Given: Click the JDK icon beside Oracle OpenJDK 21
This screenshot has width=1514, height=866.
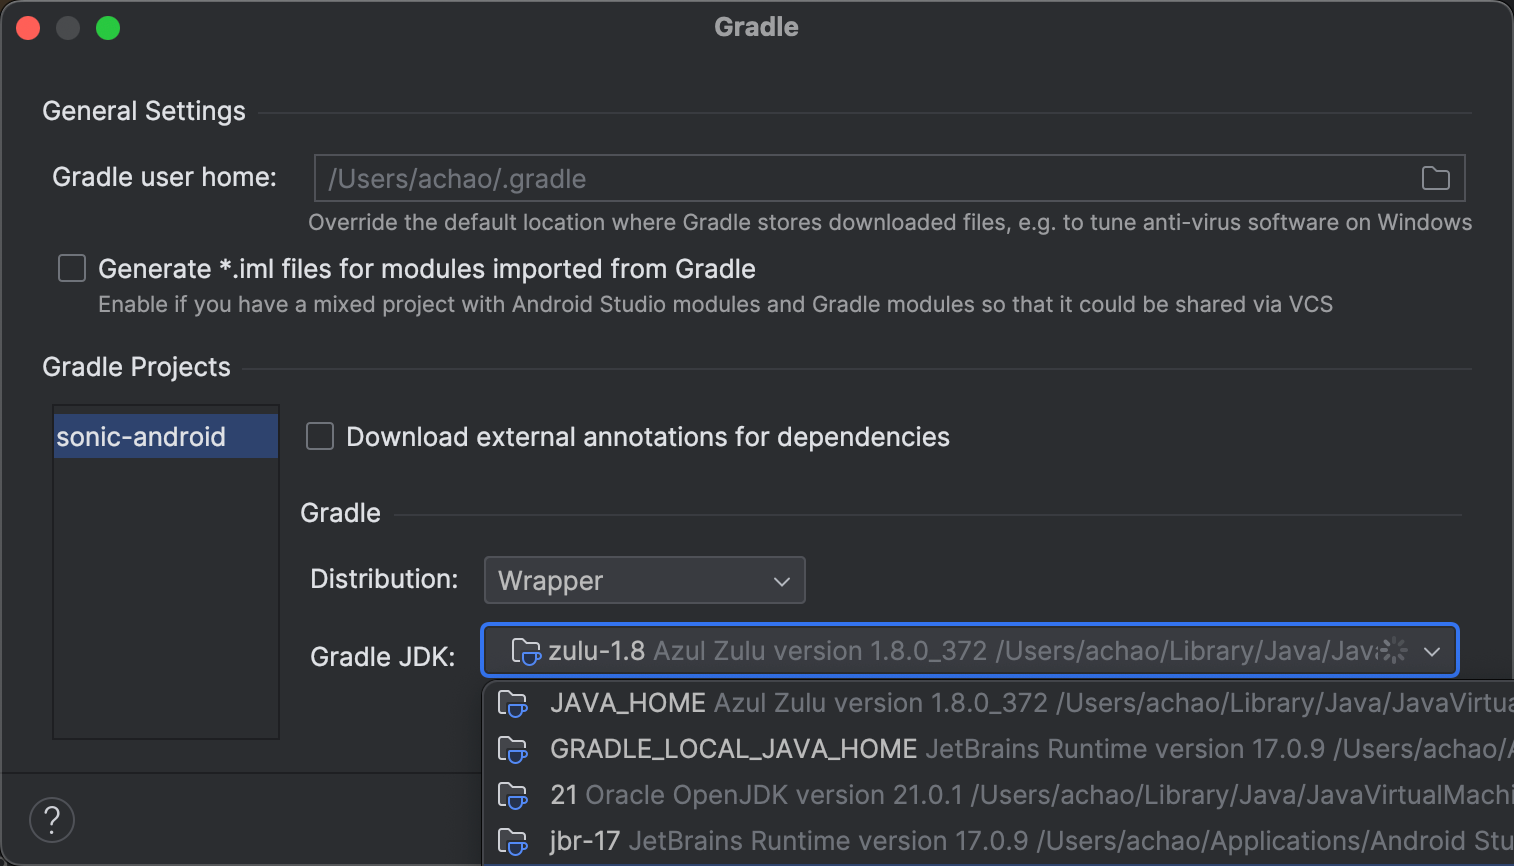Looking at the screenshot, I should (x=513, y=796).
